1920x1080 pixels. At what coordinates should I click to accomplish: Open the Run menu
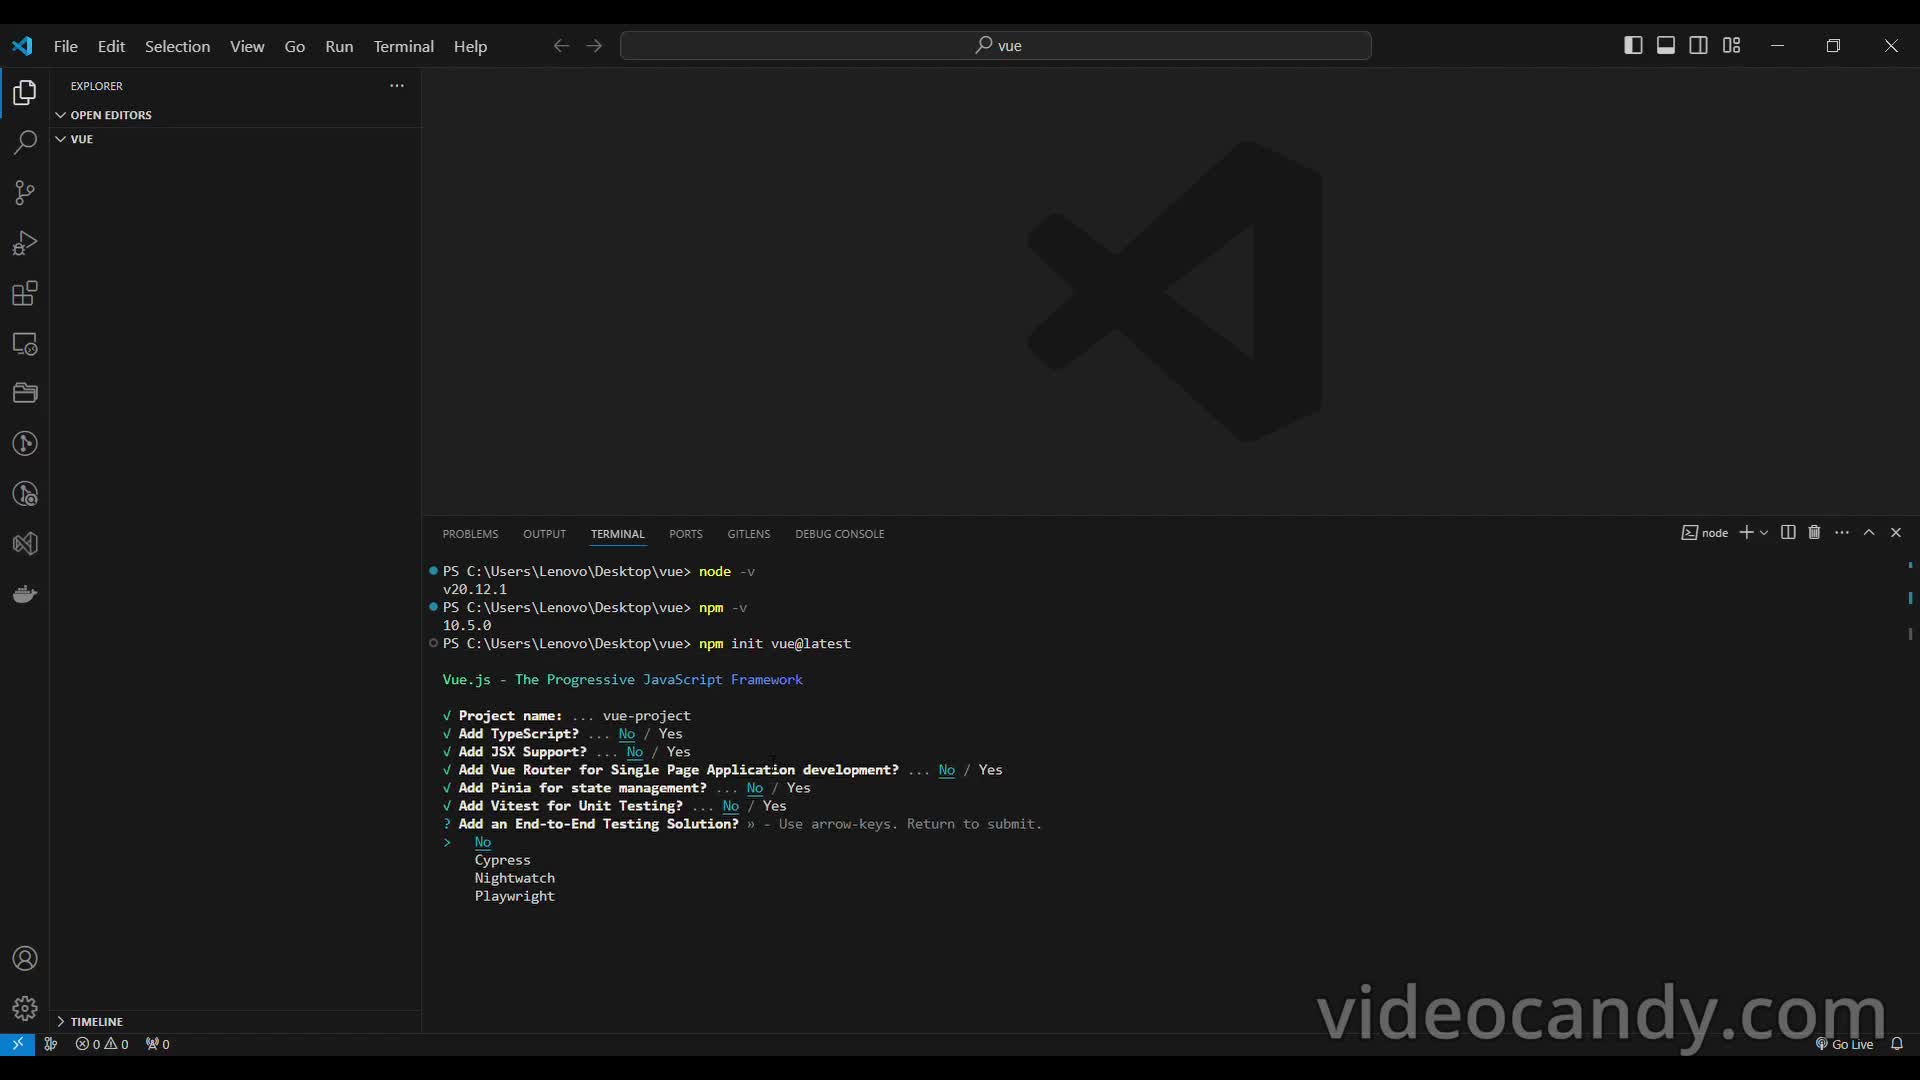click(339, 46)
